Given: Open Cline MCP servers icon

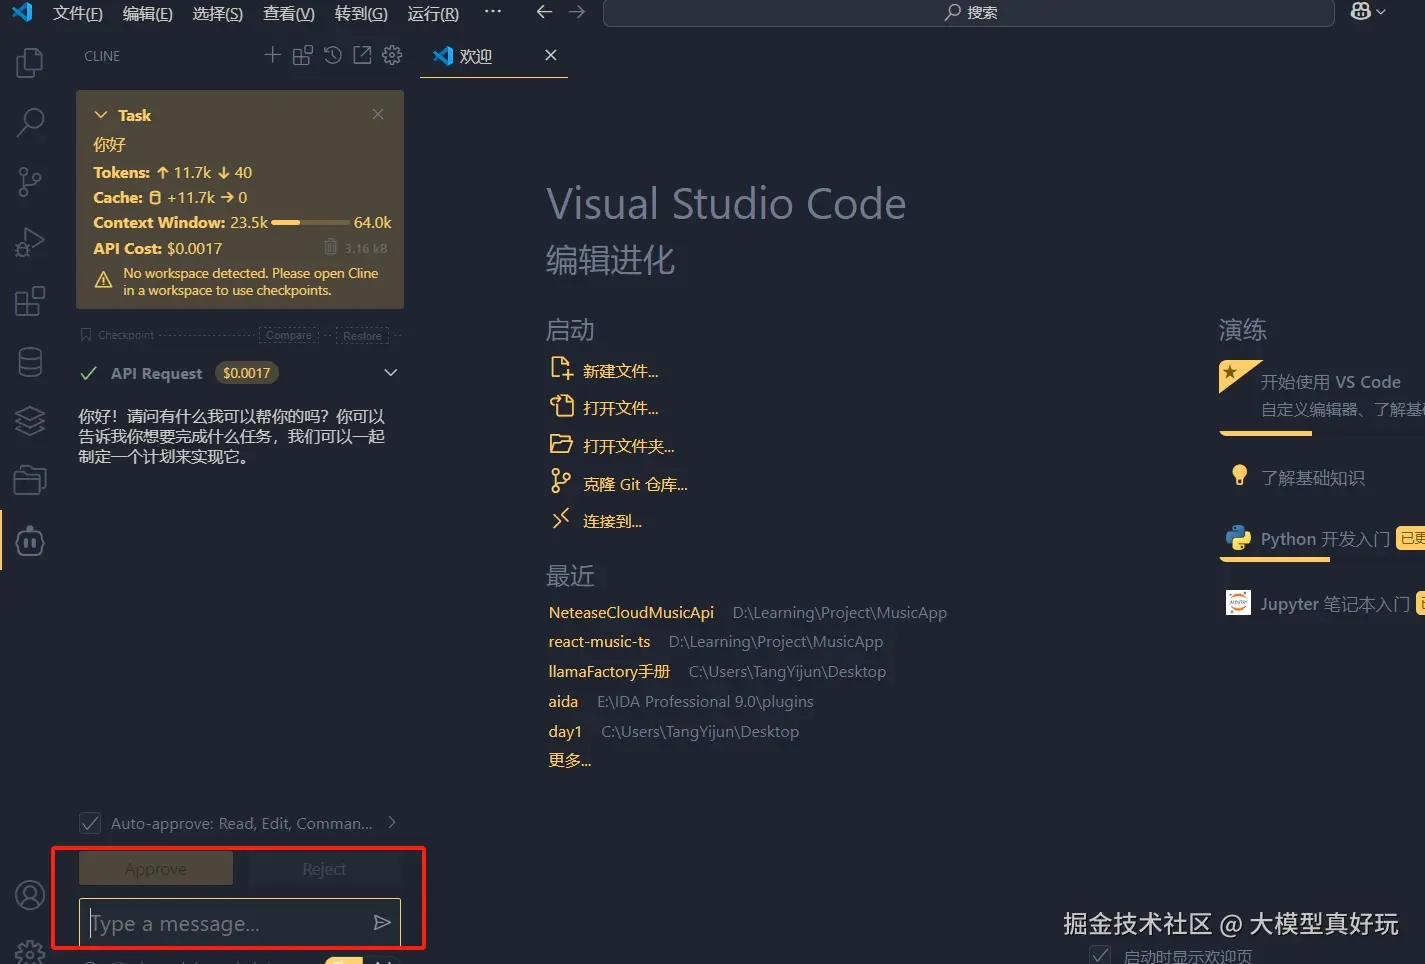Looking at the screenshot, I should [x=302, y=55].
